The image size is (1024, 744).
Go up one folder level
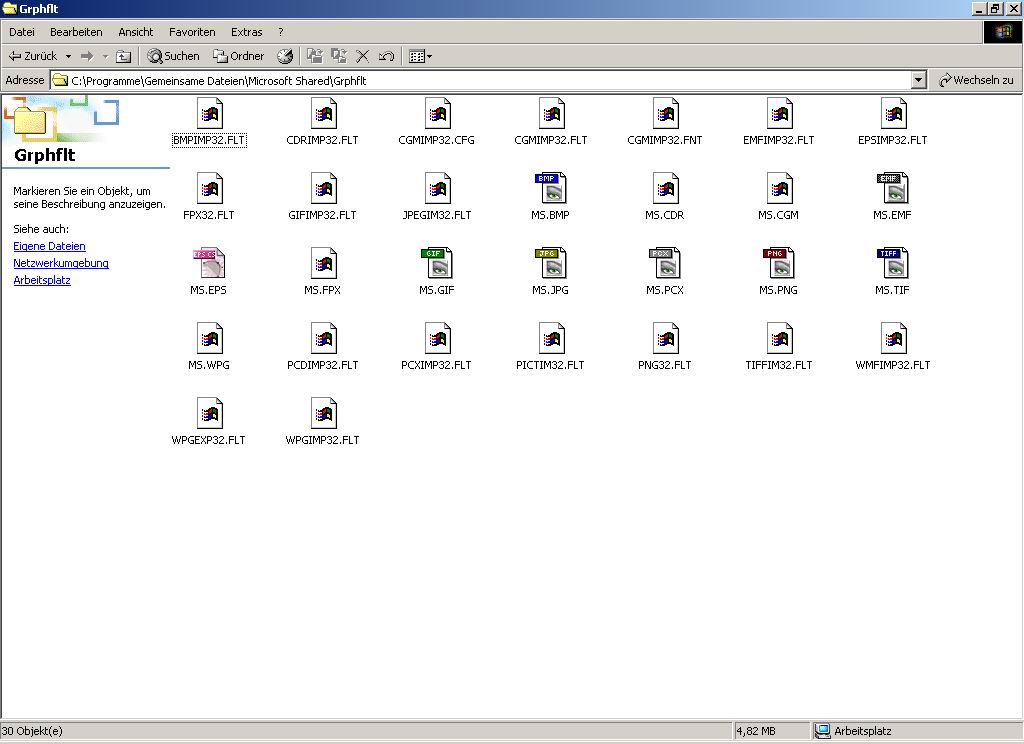tap(123, 56)
